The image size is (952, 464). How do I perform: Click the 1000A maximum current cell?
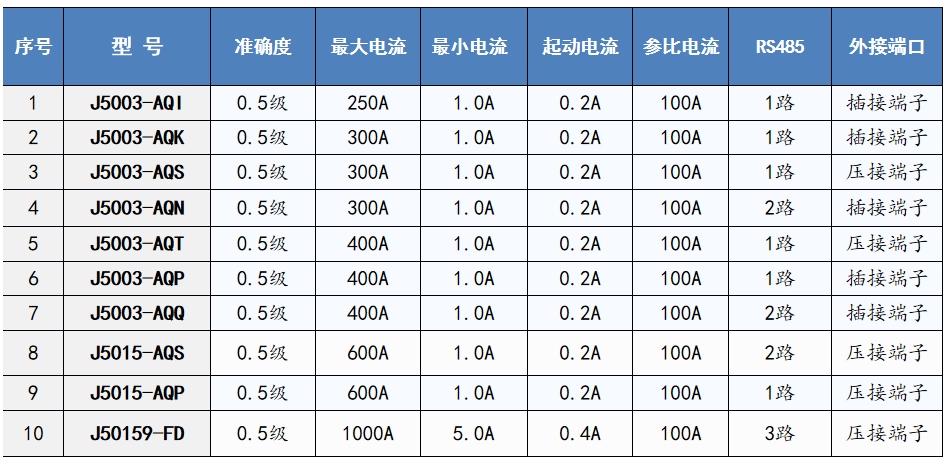(368, 434)
